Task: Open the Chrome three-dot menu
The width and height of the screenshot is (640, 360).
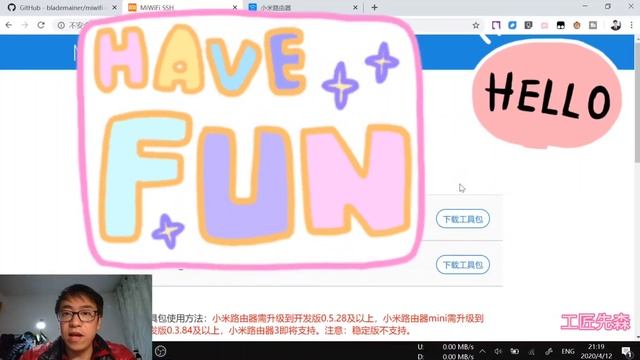Action: point(632,25)
